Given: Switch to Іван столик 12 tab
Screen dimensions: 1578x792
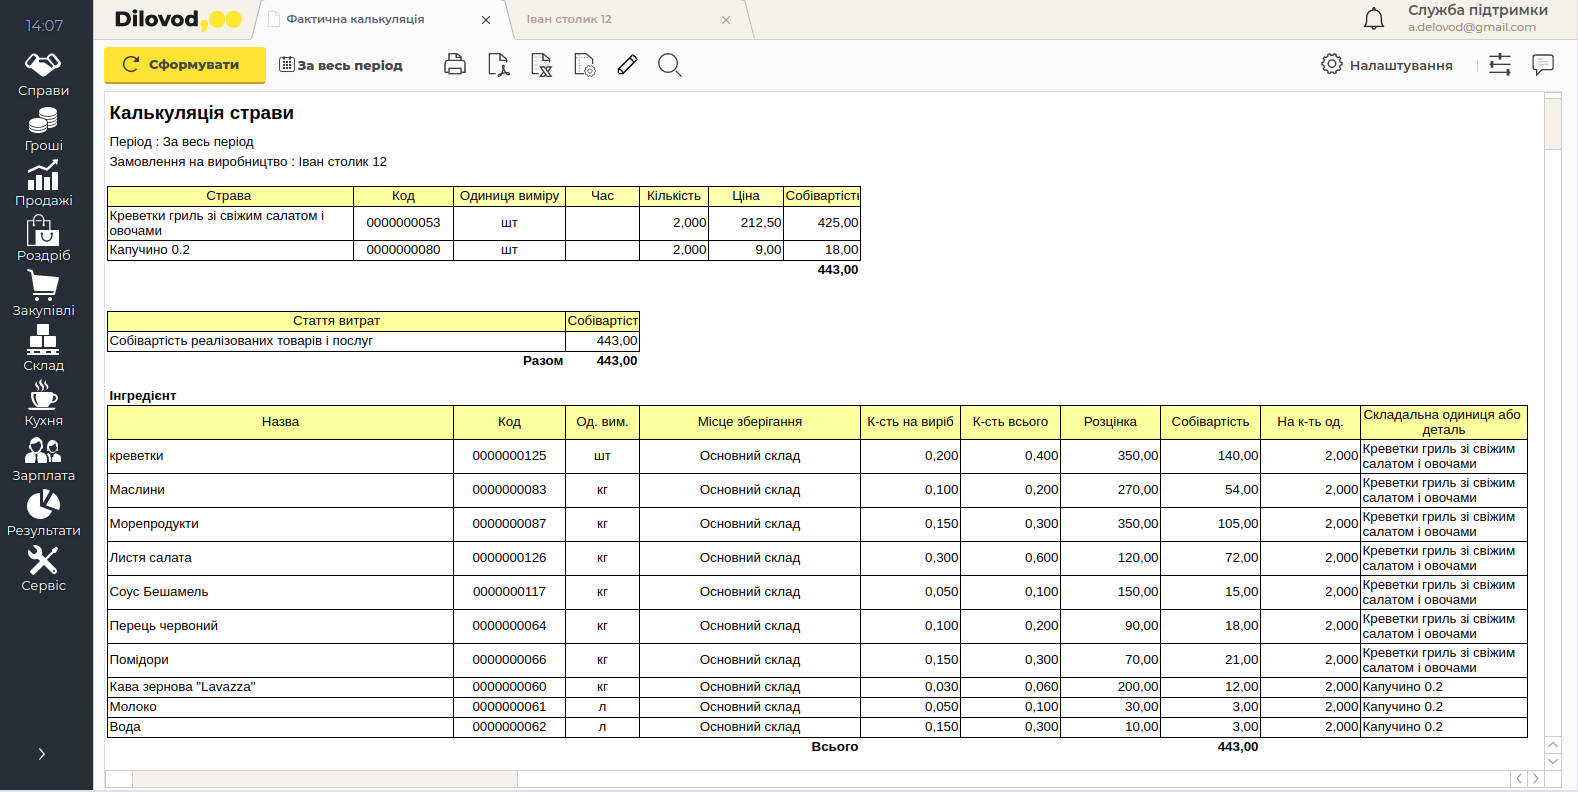Looking at the screenshot, I should pyautogui.click(x=569, y=19).
